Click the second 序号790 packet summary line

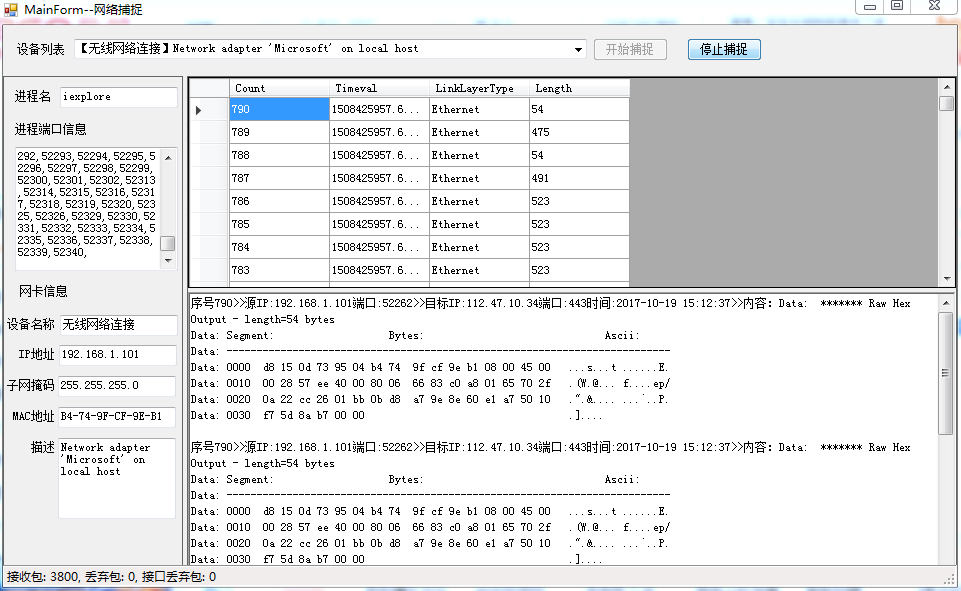pos(550,448)
